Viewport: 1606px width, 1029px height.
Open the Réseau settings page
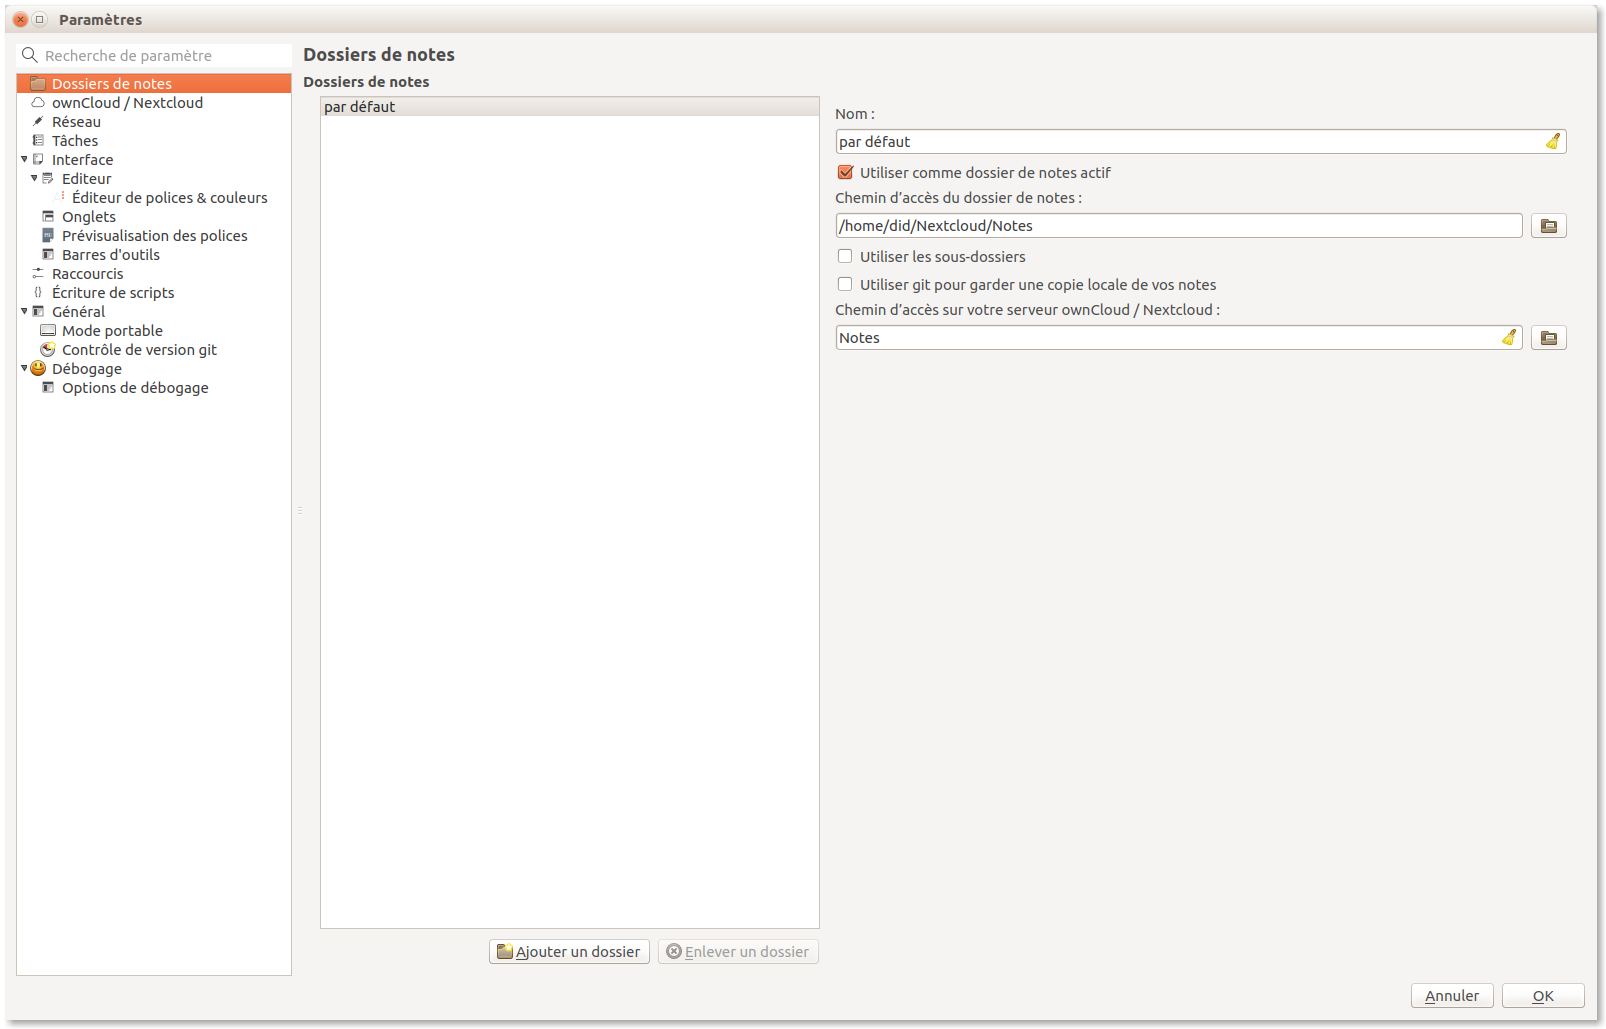tap(76, 122)
